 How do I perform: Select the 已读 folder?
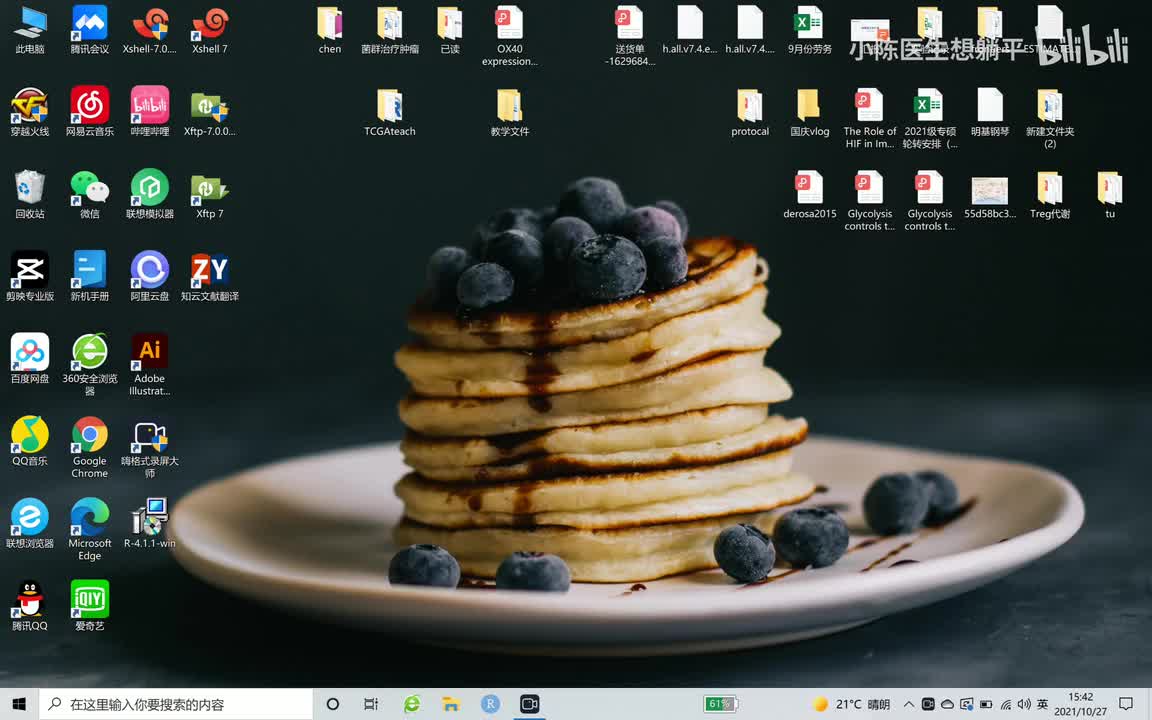click(450, 30)
